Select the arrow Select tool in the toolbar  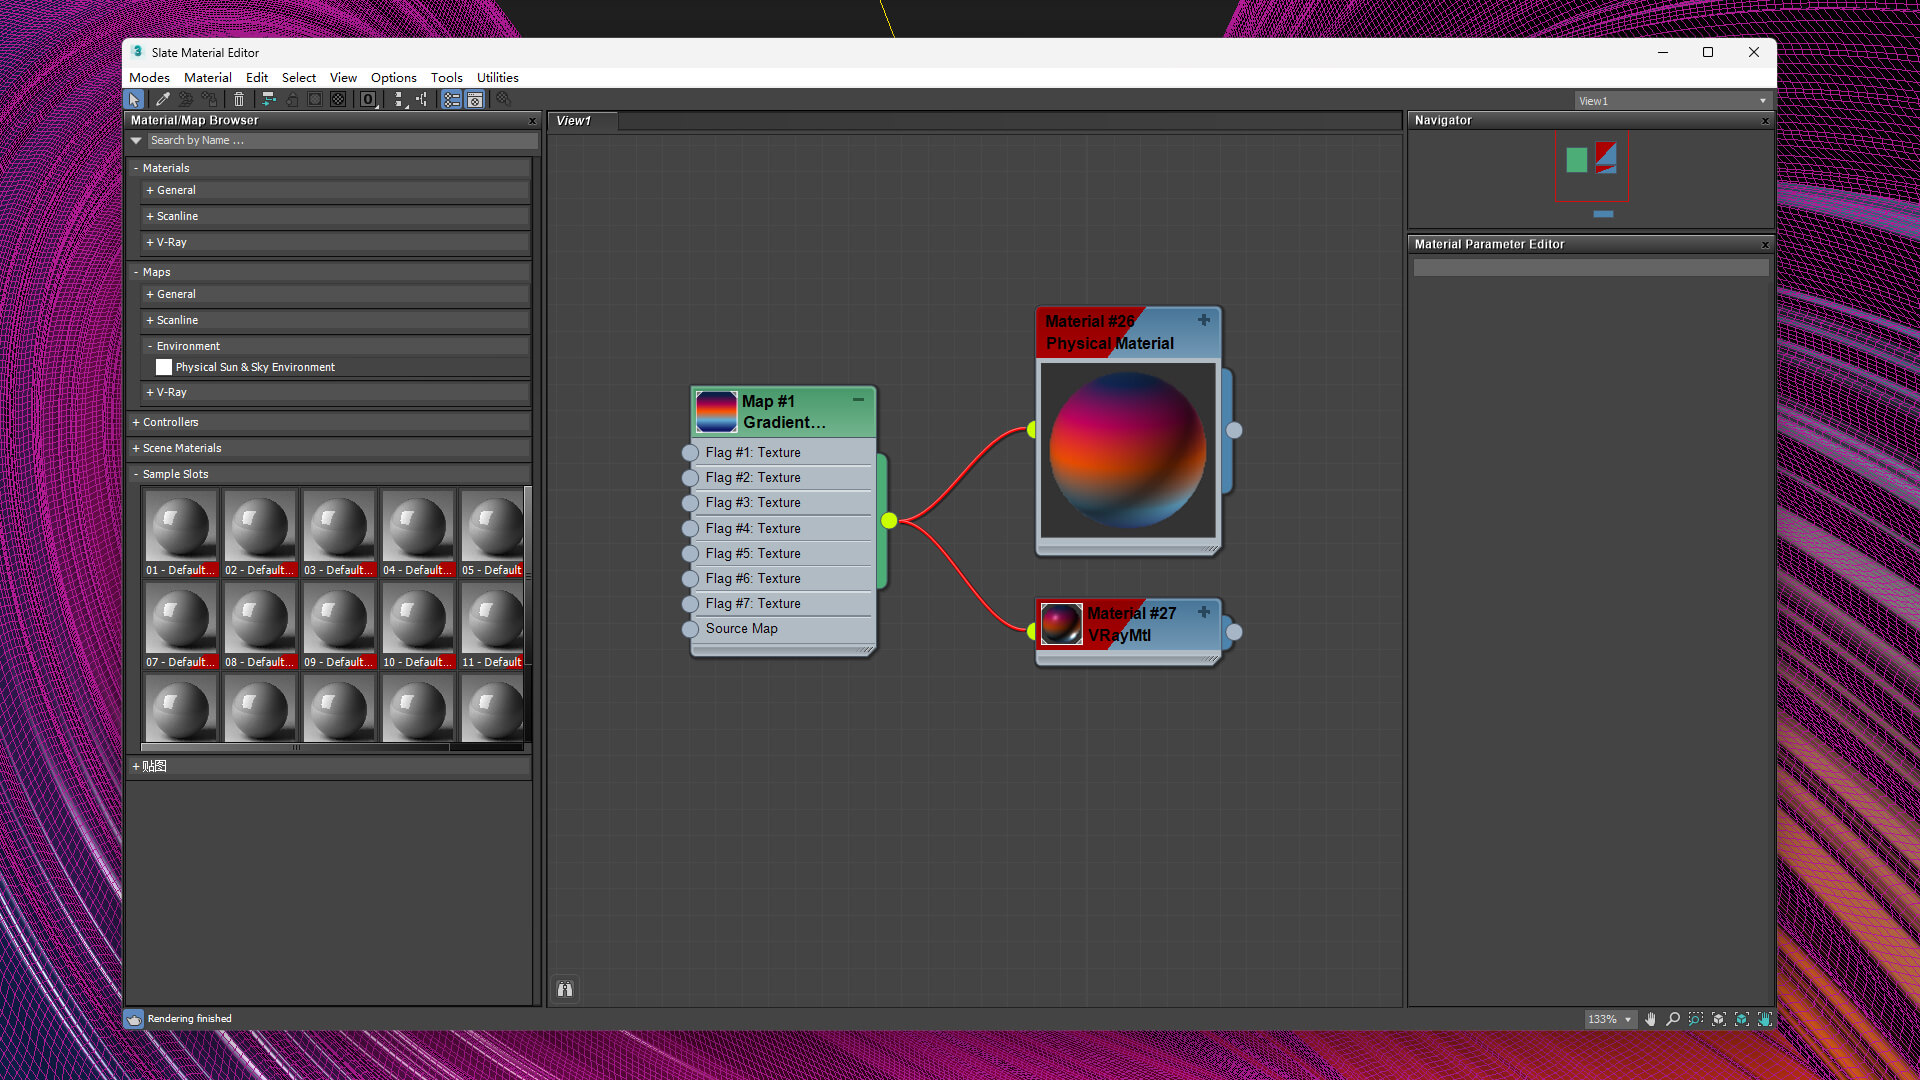[x=134, y=100]
